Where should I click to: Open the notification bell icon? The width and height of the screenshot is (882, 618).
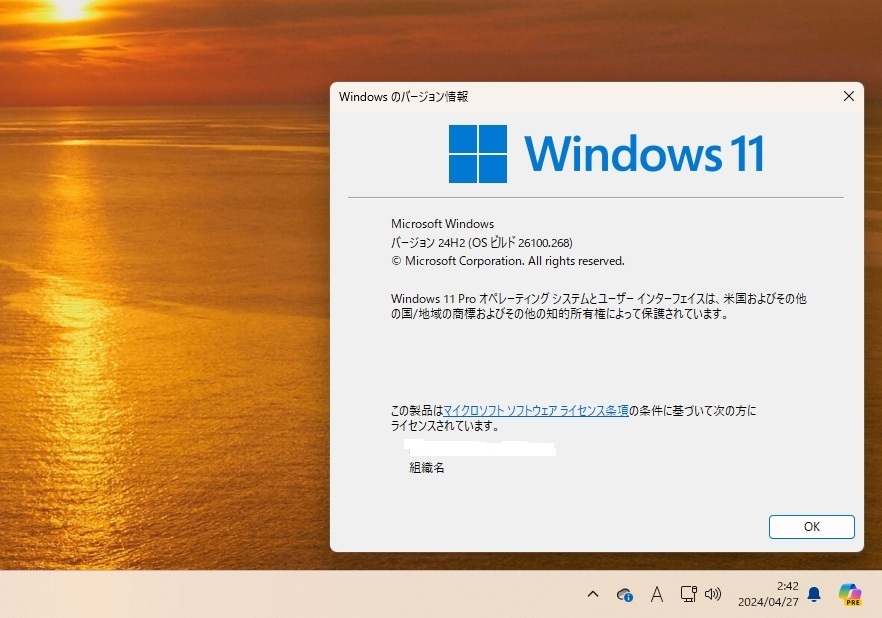pos(813,594)
